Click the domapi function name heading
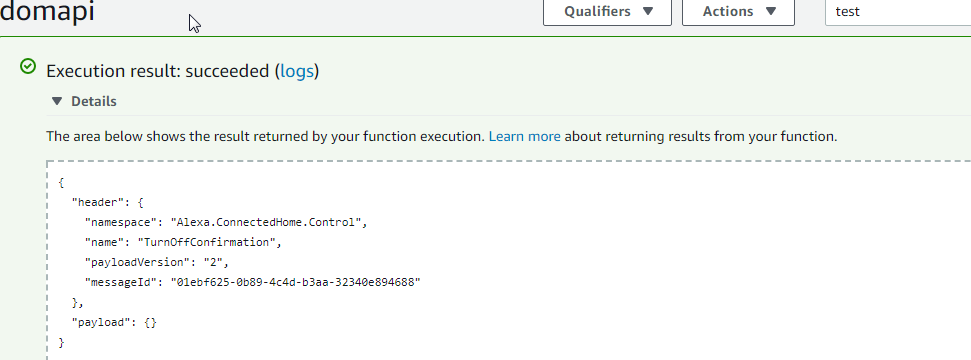 coord(47,12)
